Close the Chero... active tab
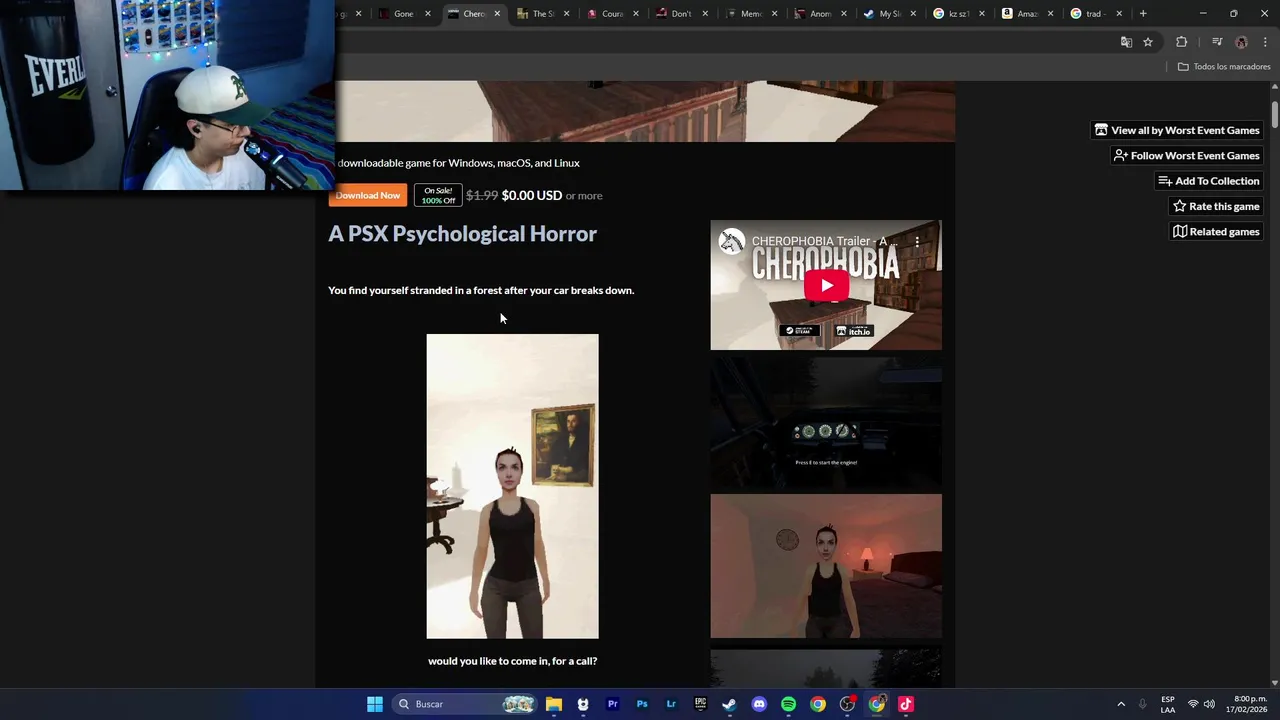Viewport: 1280px width, 720px height. point(497,14)
